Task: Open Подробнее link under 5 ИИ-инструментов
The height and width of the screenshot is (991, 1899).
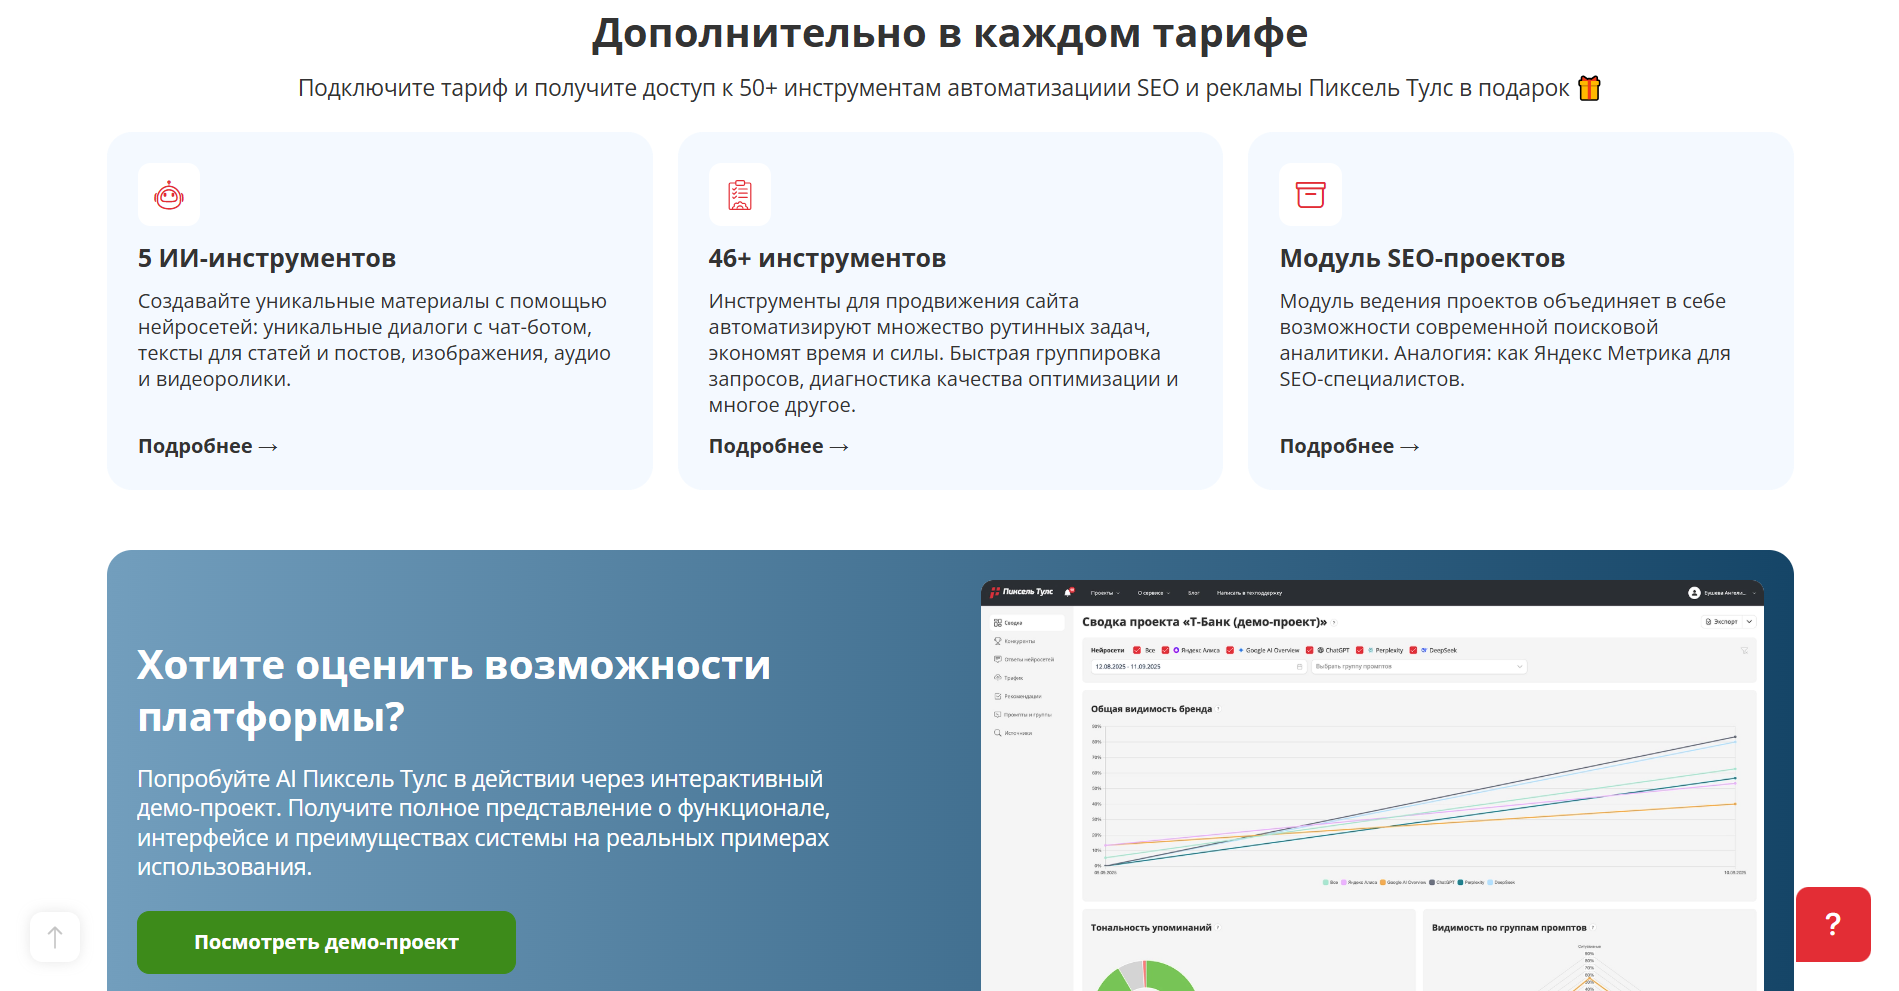Action: [x=207, y=446]
